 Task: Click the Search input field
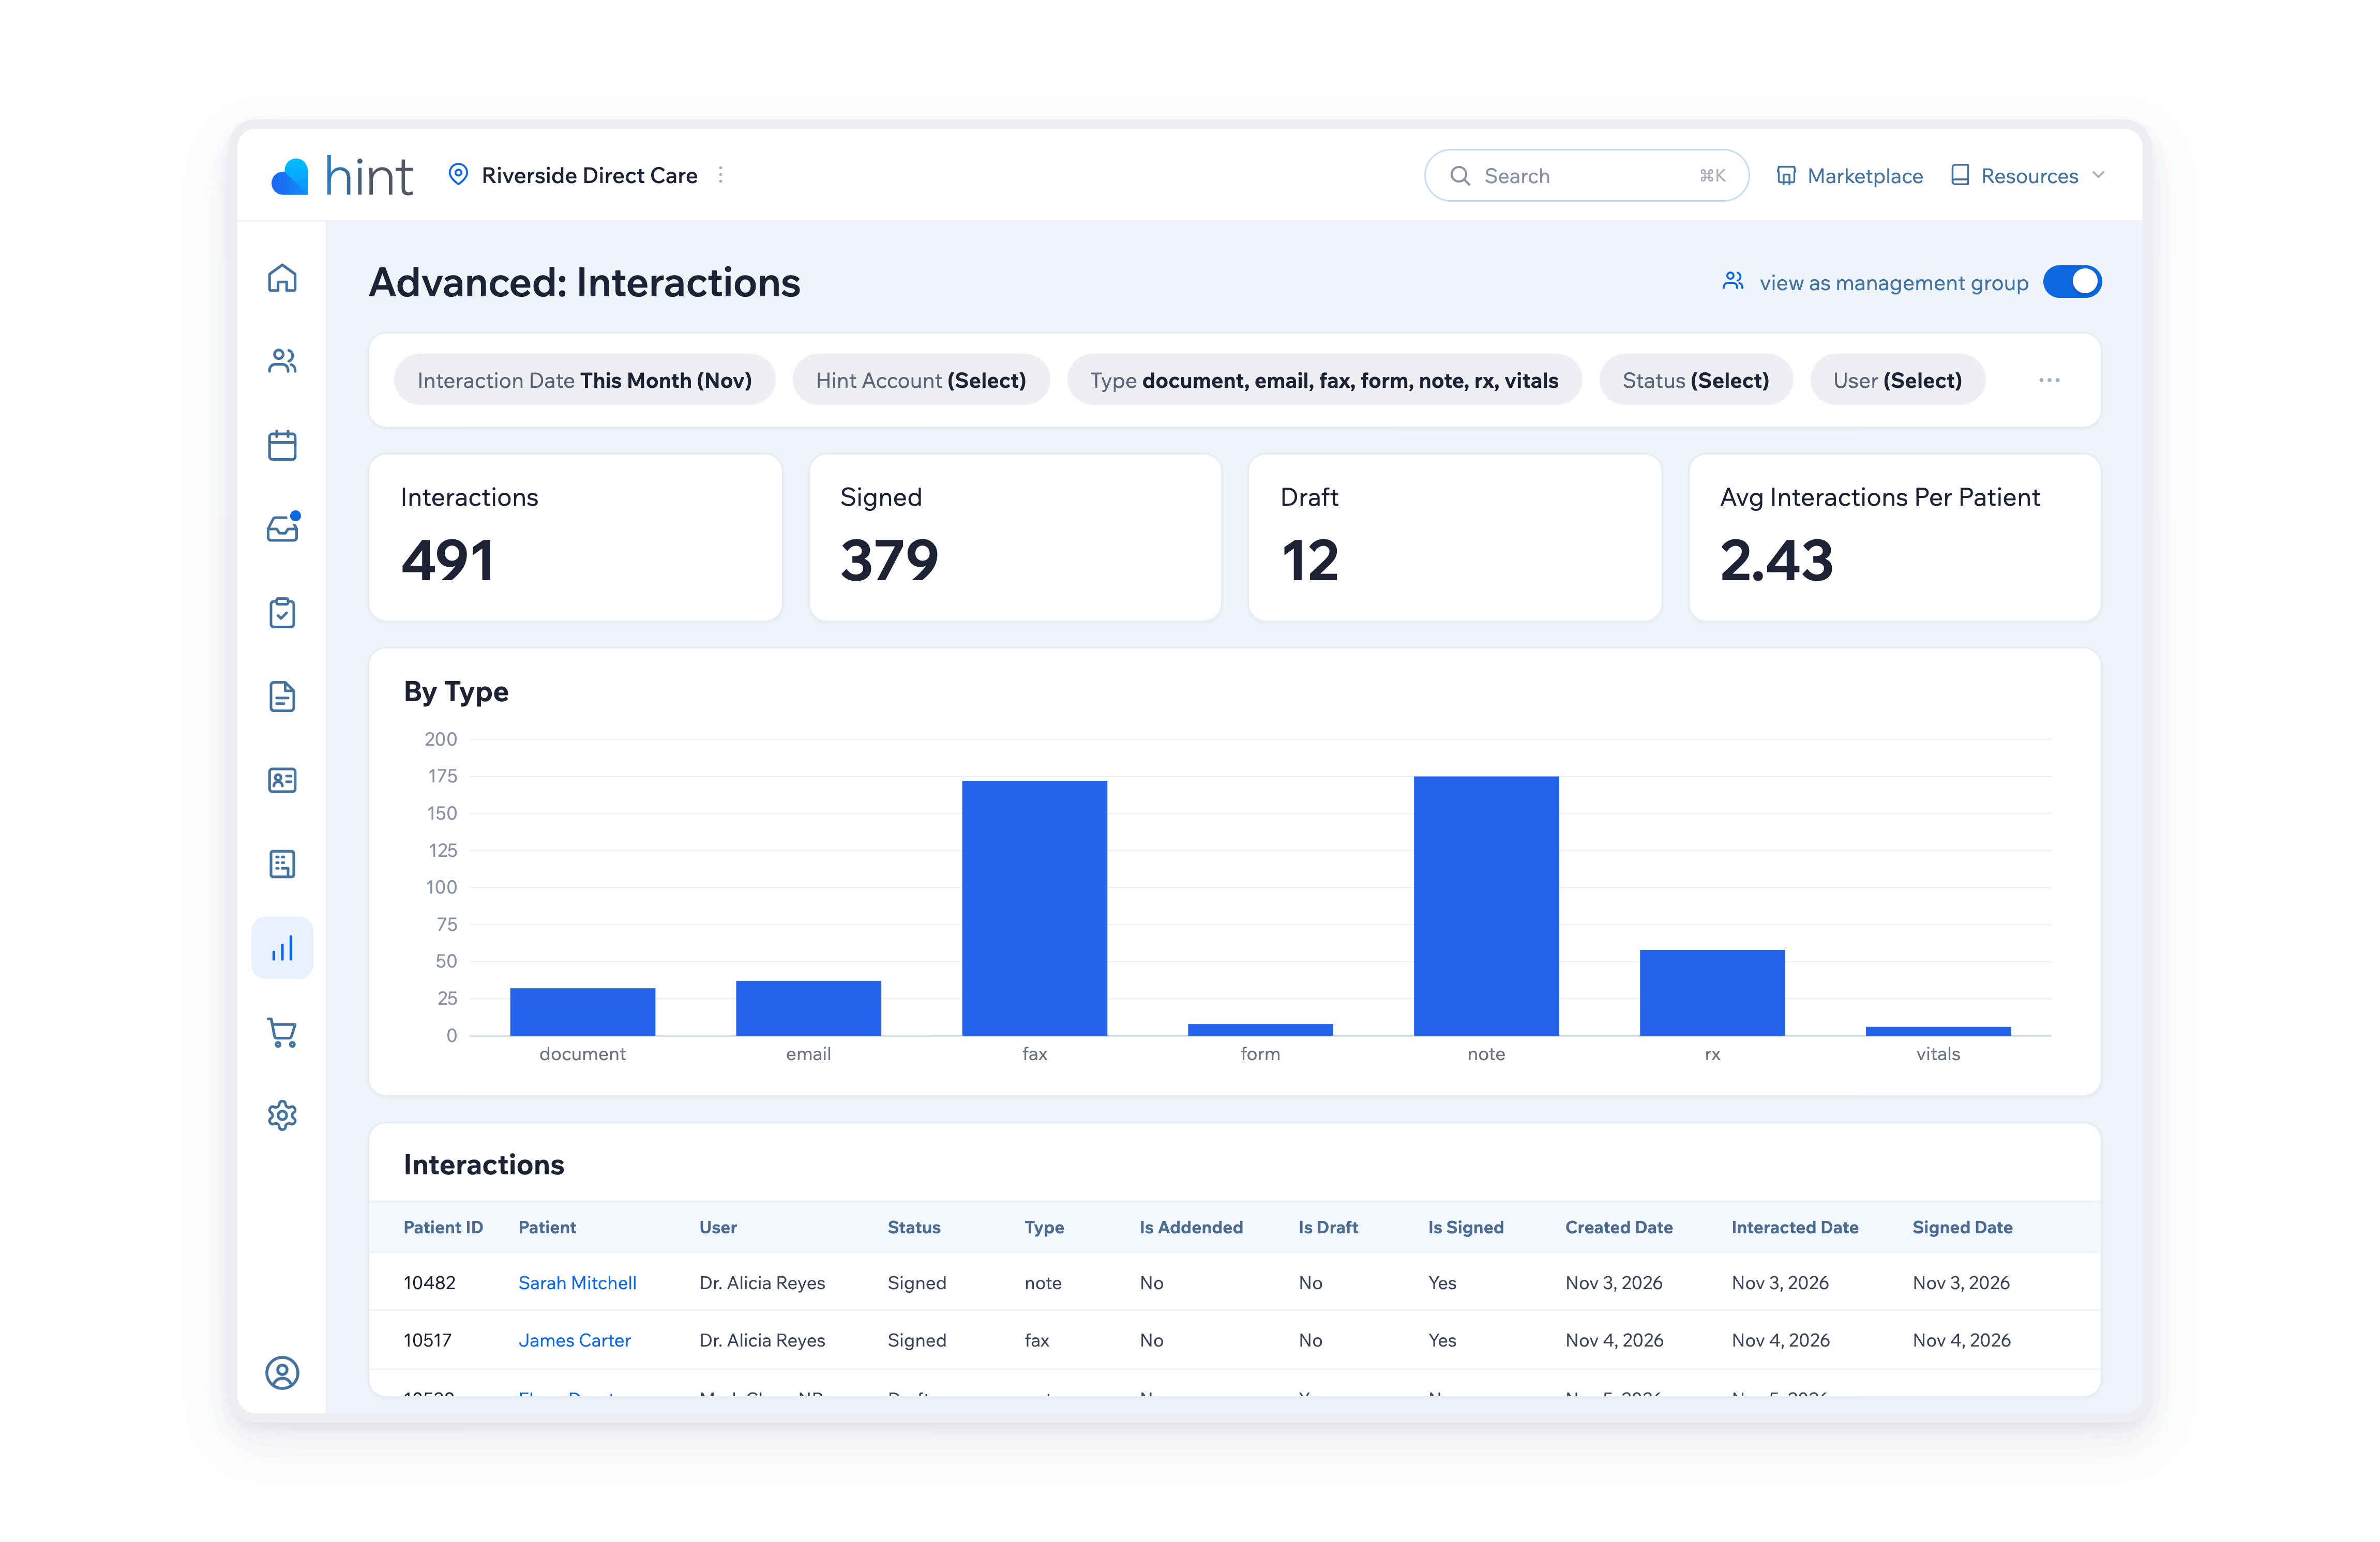pyautogui.click(x=1586, y=176)
